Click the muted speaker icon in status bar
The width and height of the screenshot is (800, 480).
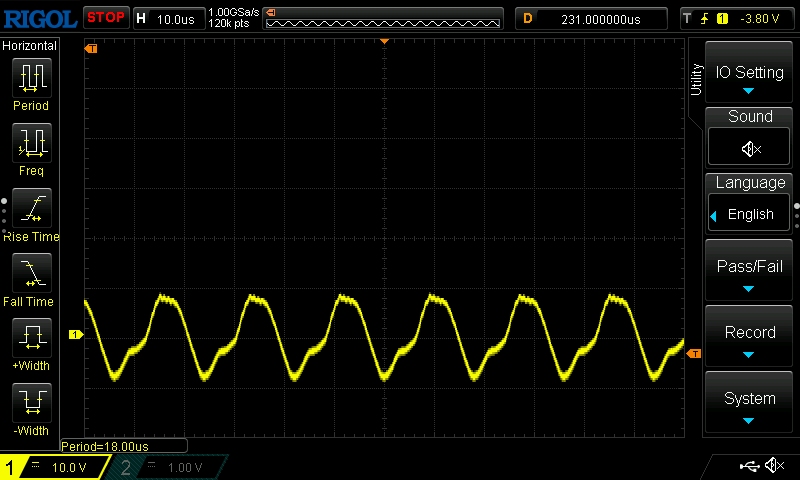(x=774, y=466)
